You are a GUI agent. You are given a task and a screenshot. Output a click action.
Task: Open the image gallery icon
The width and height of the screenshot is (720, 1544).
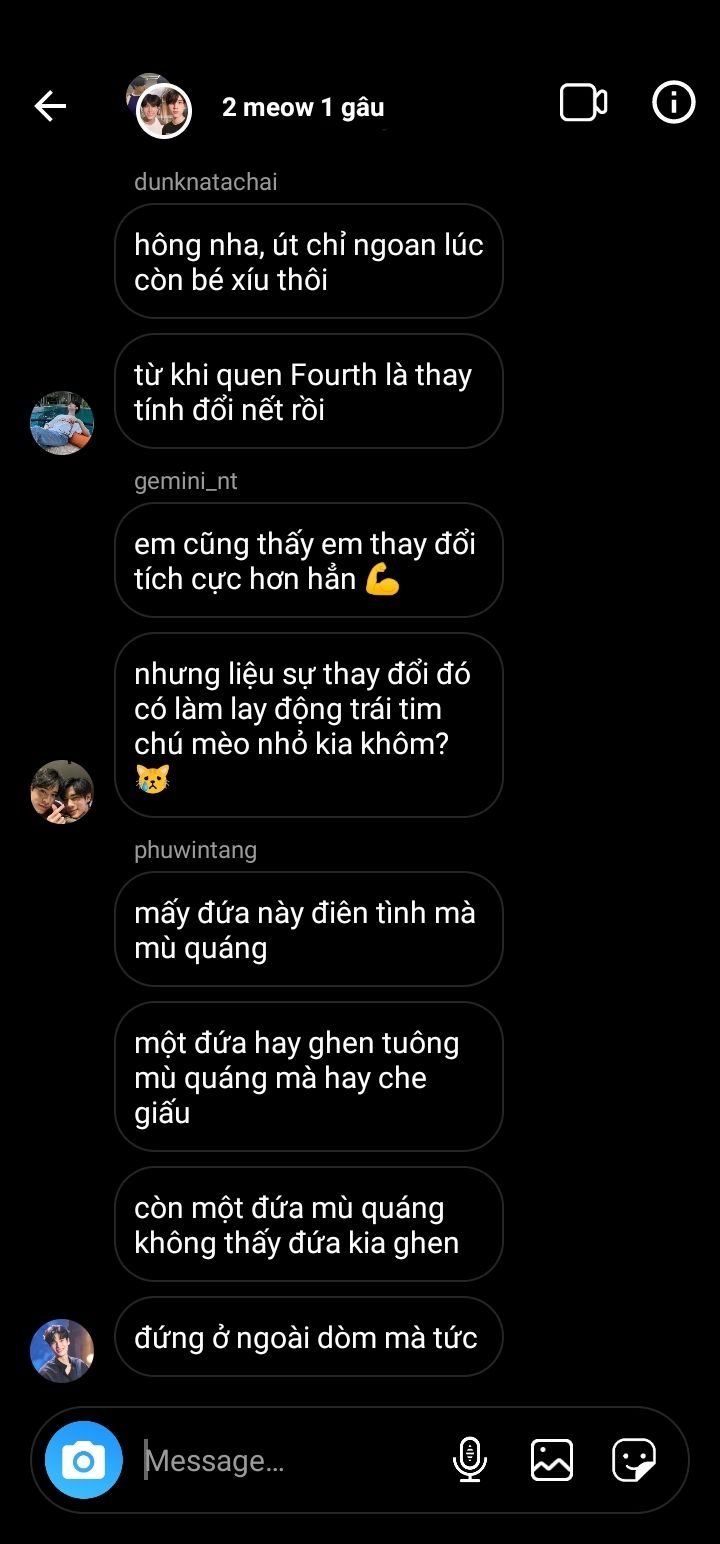[x=552, y=1460]
